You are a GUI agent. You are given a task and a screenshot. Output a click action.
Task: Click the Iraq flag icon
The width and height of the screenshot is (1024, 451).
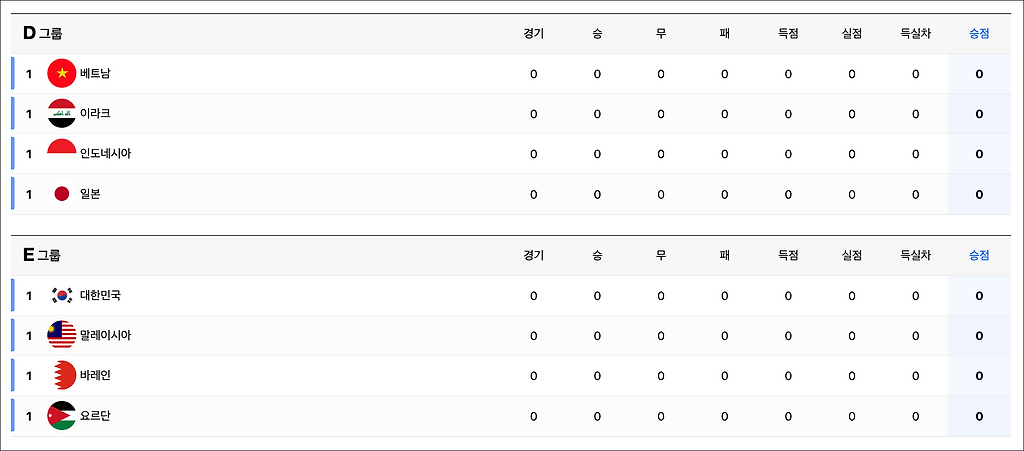[62, 114]
